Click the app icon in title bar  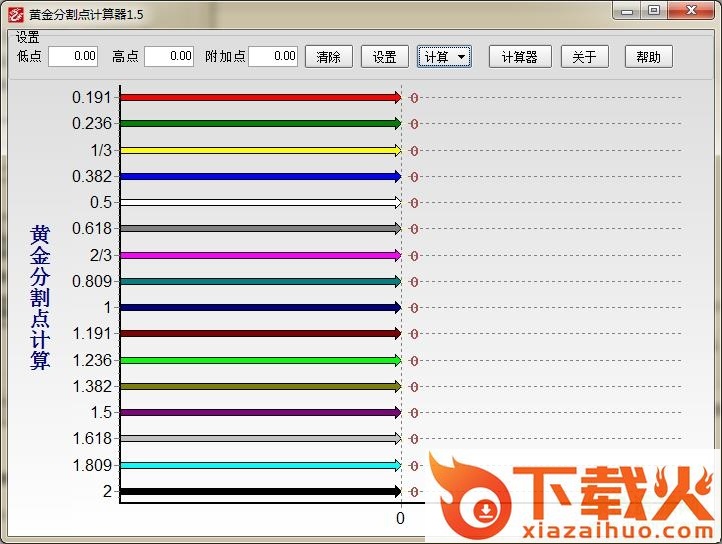coord(16,14)
